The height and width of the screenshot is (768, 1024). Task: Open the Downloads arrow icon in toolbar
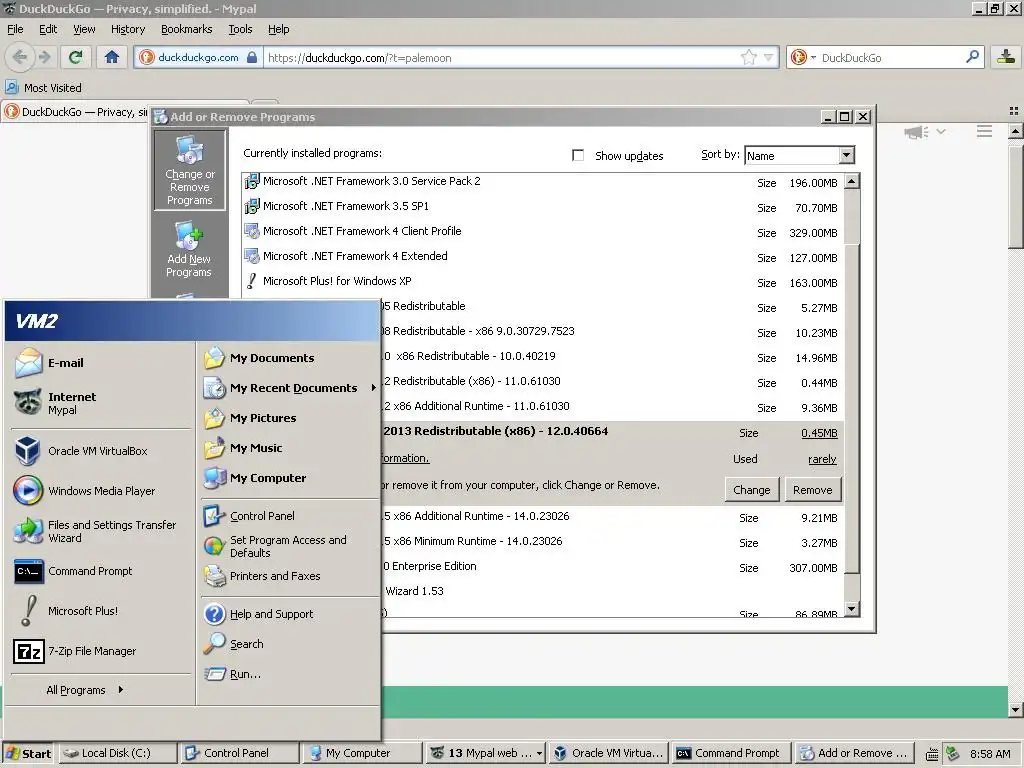[1006, 57]
